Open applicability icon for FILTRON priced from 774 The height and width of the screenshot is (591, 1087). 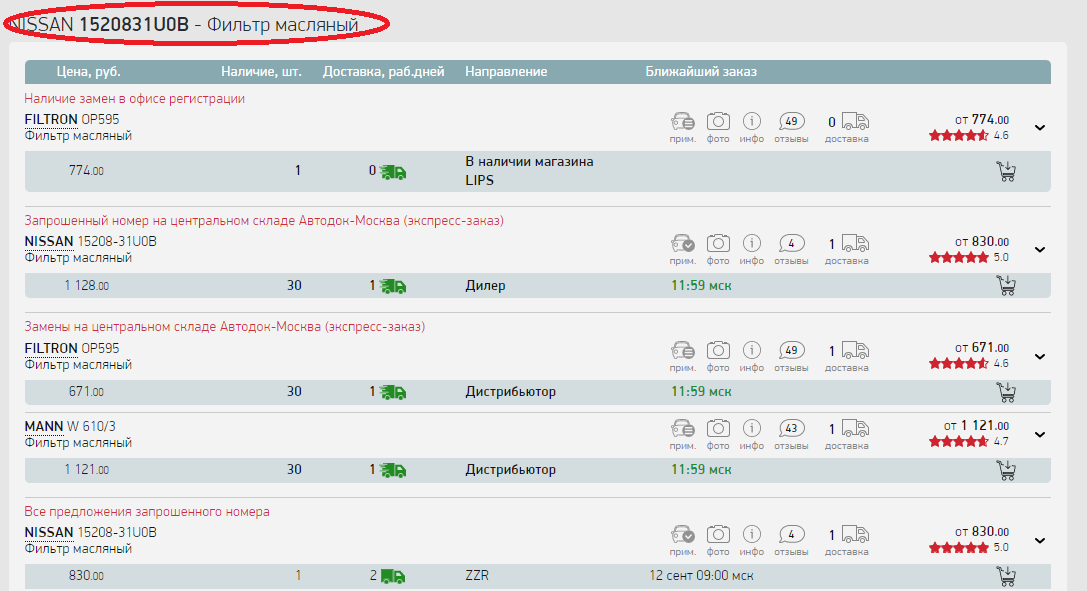(683, 122)
